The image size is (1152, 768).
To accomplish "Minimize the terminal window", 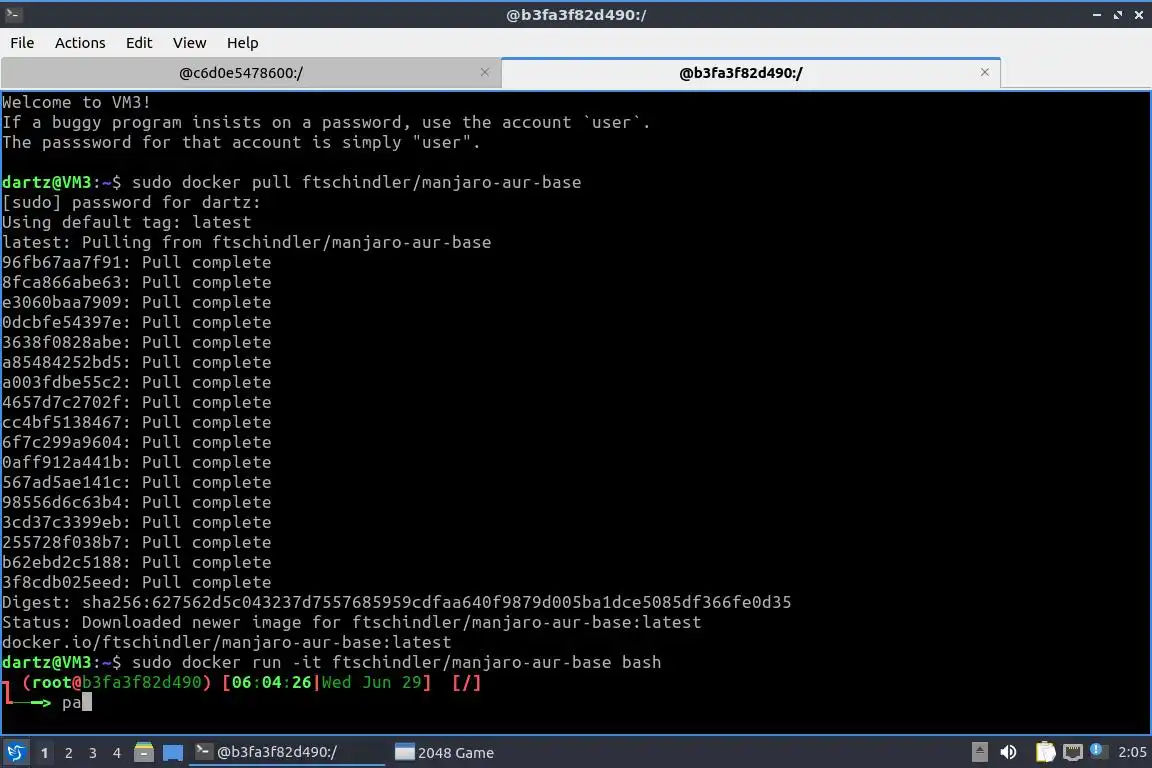I will click(1096, 15).
